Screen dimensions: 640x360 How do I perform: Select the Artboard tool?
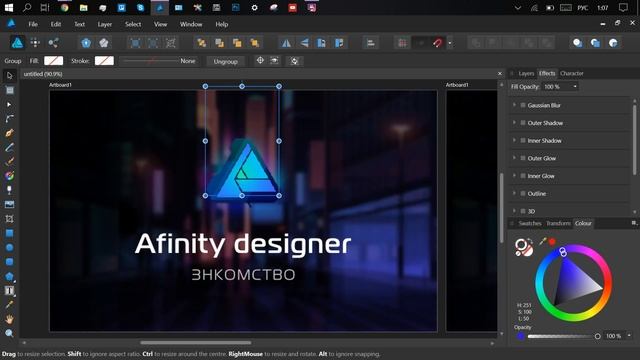[9, 90]
